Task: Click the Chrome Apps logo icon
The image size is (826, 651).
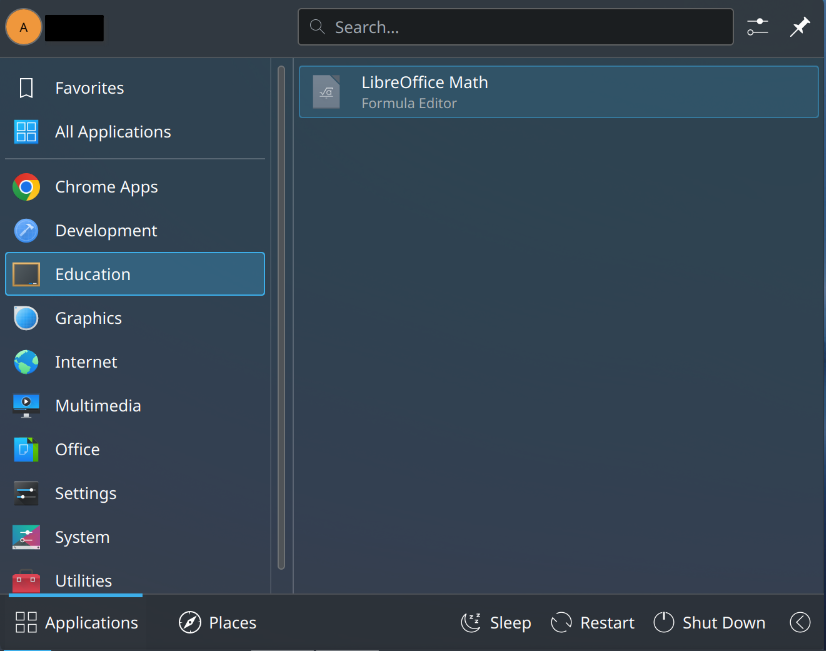Action: [26, 187]
